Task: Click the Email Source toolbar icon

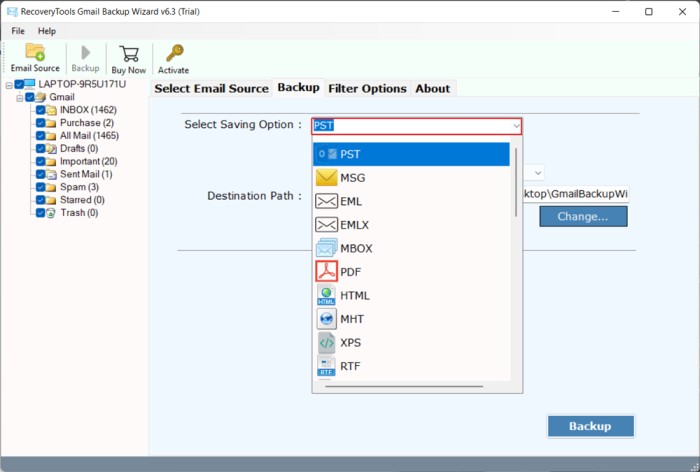Action: [x=35, y=57]
